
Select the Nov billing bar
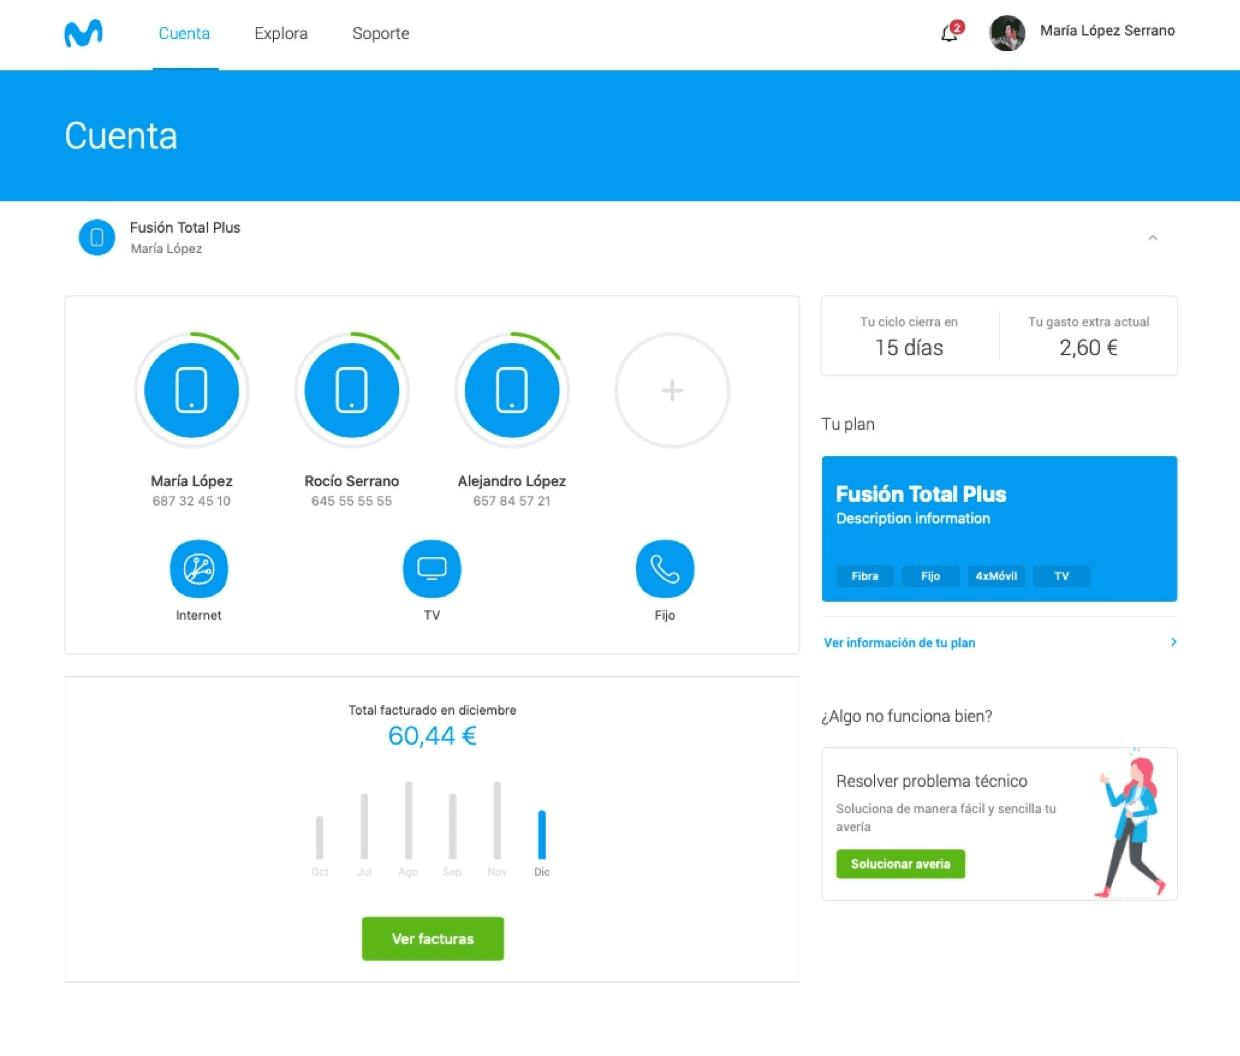[x=497, y=821]
